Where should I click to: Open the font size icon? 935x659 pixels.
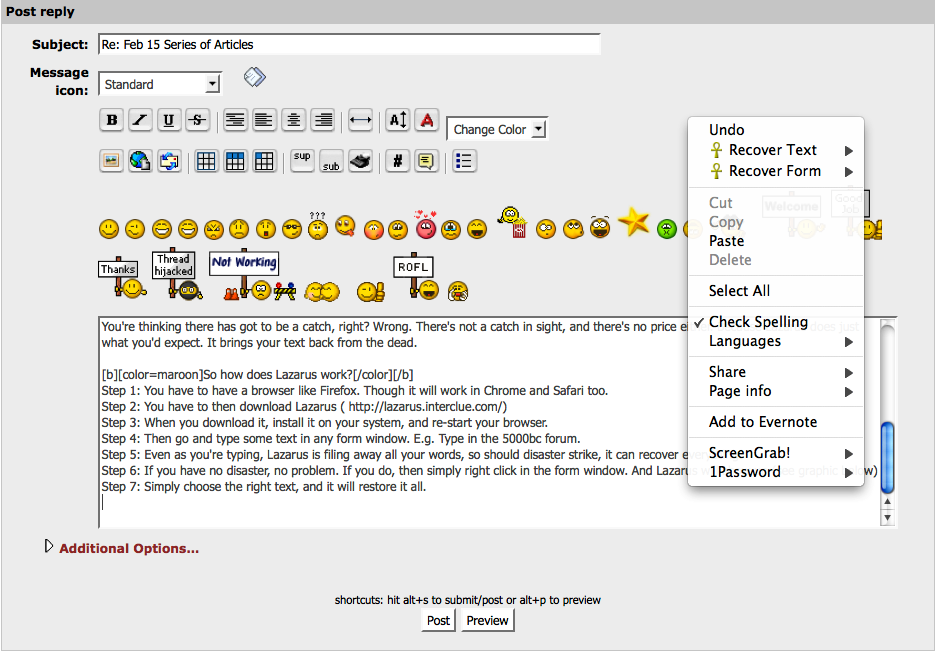(x=398, y=120)
